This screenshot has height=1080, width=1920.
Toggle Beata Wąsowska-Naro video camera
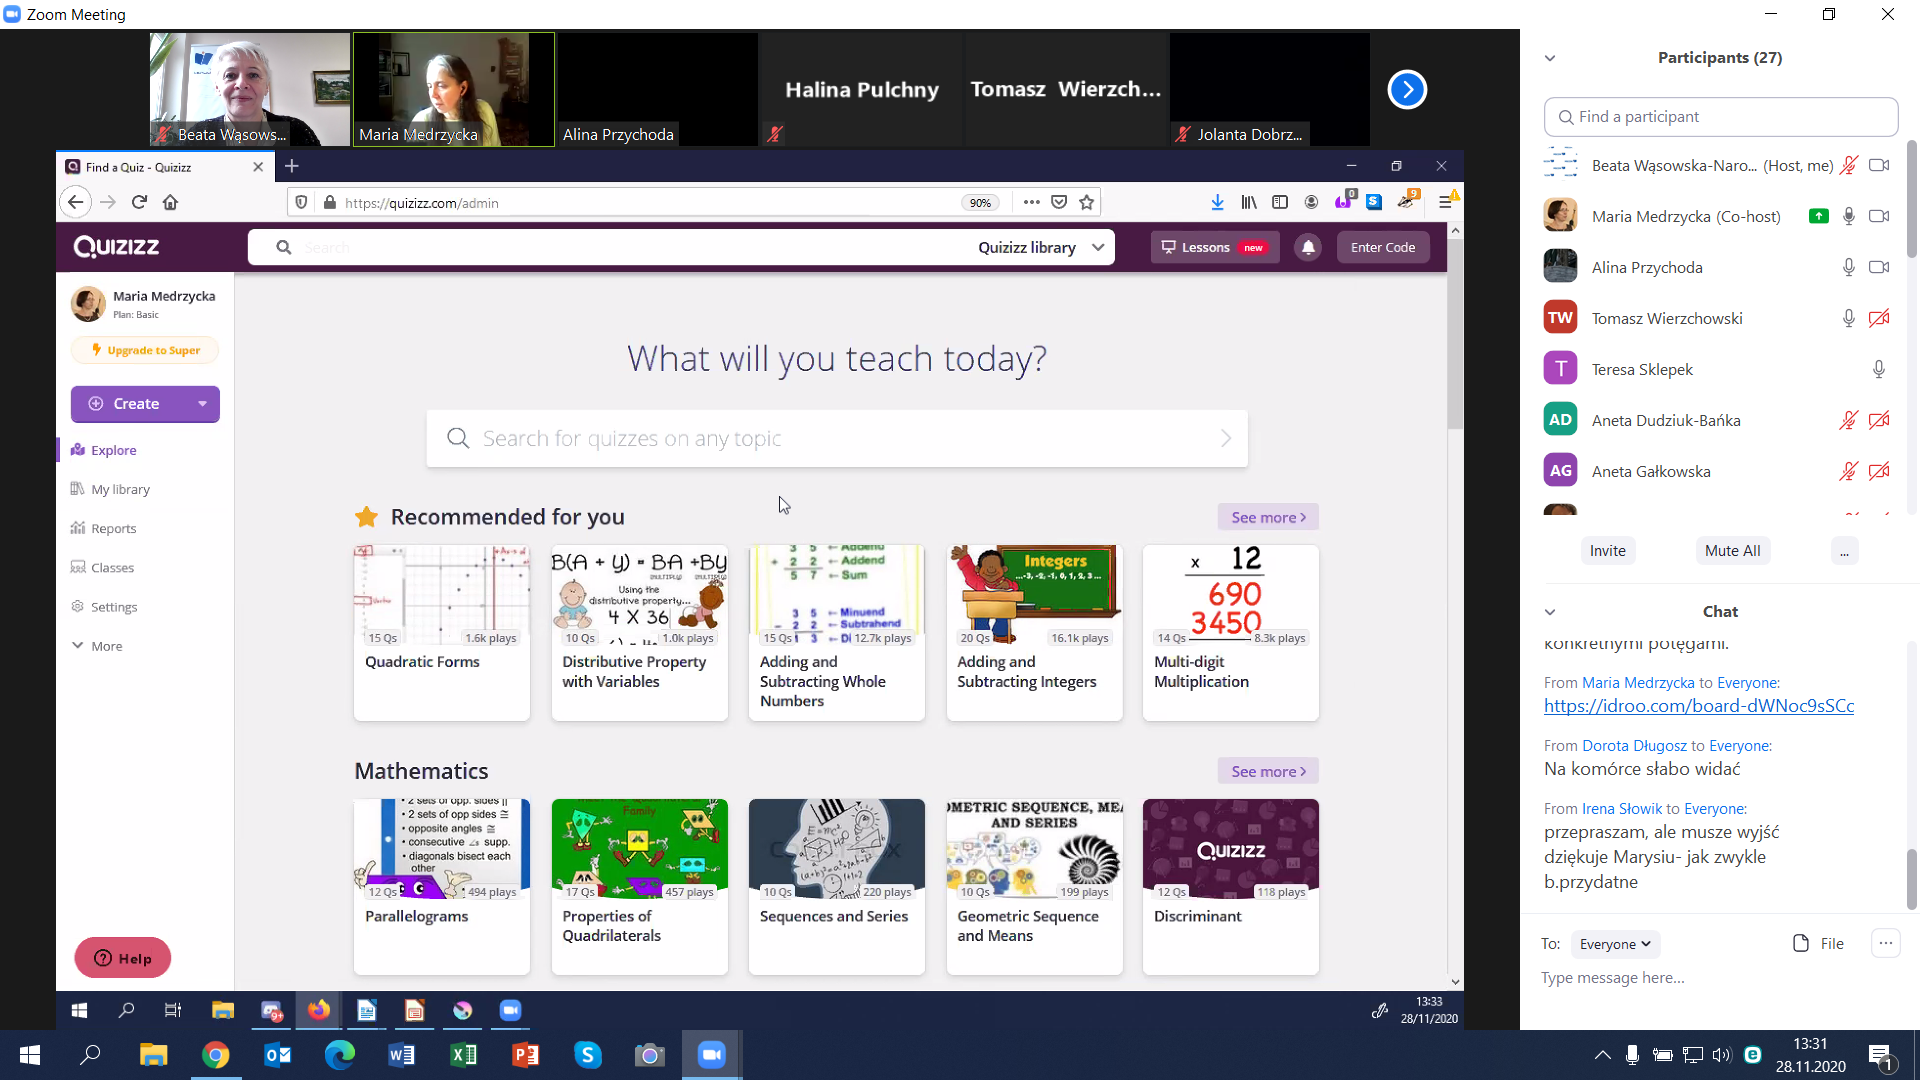tap(1879, 165)
